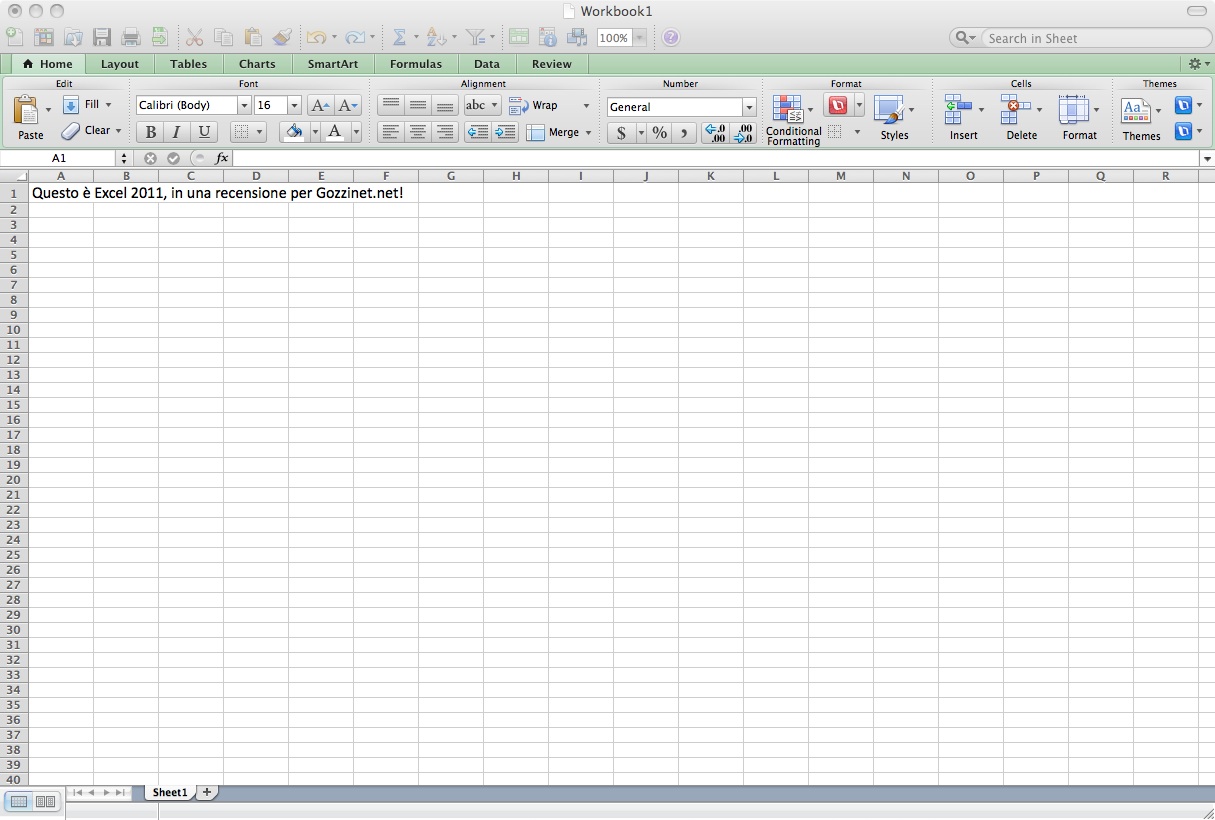The height and width of the screenshot is (820, 1215).
Task: Toggle Underline formatting
Action: pos(204,132)
